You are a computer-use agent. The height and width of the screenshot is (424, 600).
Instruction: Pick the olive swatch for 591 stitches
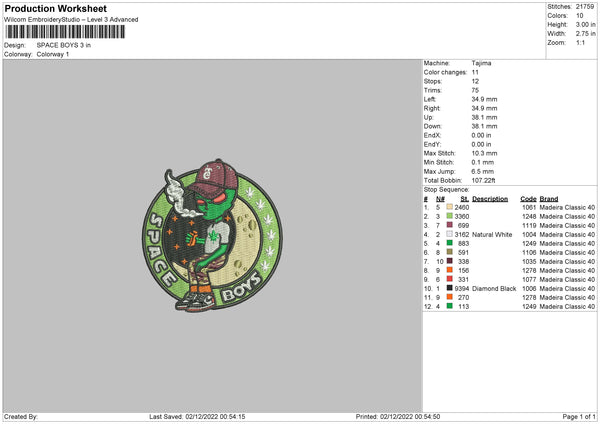(449, 252)
